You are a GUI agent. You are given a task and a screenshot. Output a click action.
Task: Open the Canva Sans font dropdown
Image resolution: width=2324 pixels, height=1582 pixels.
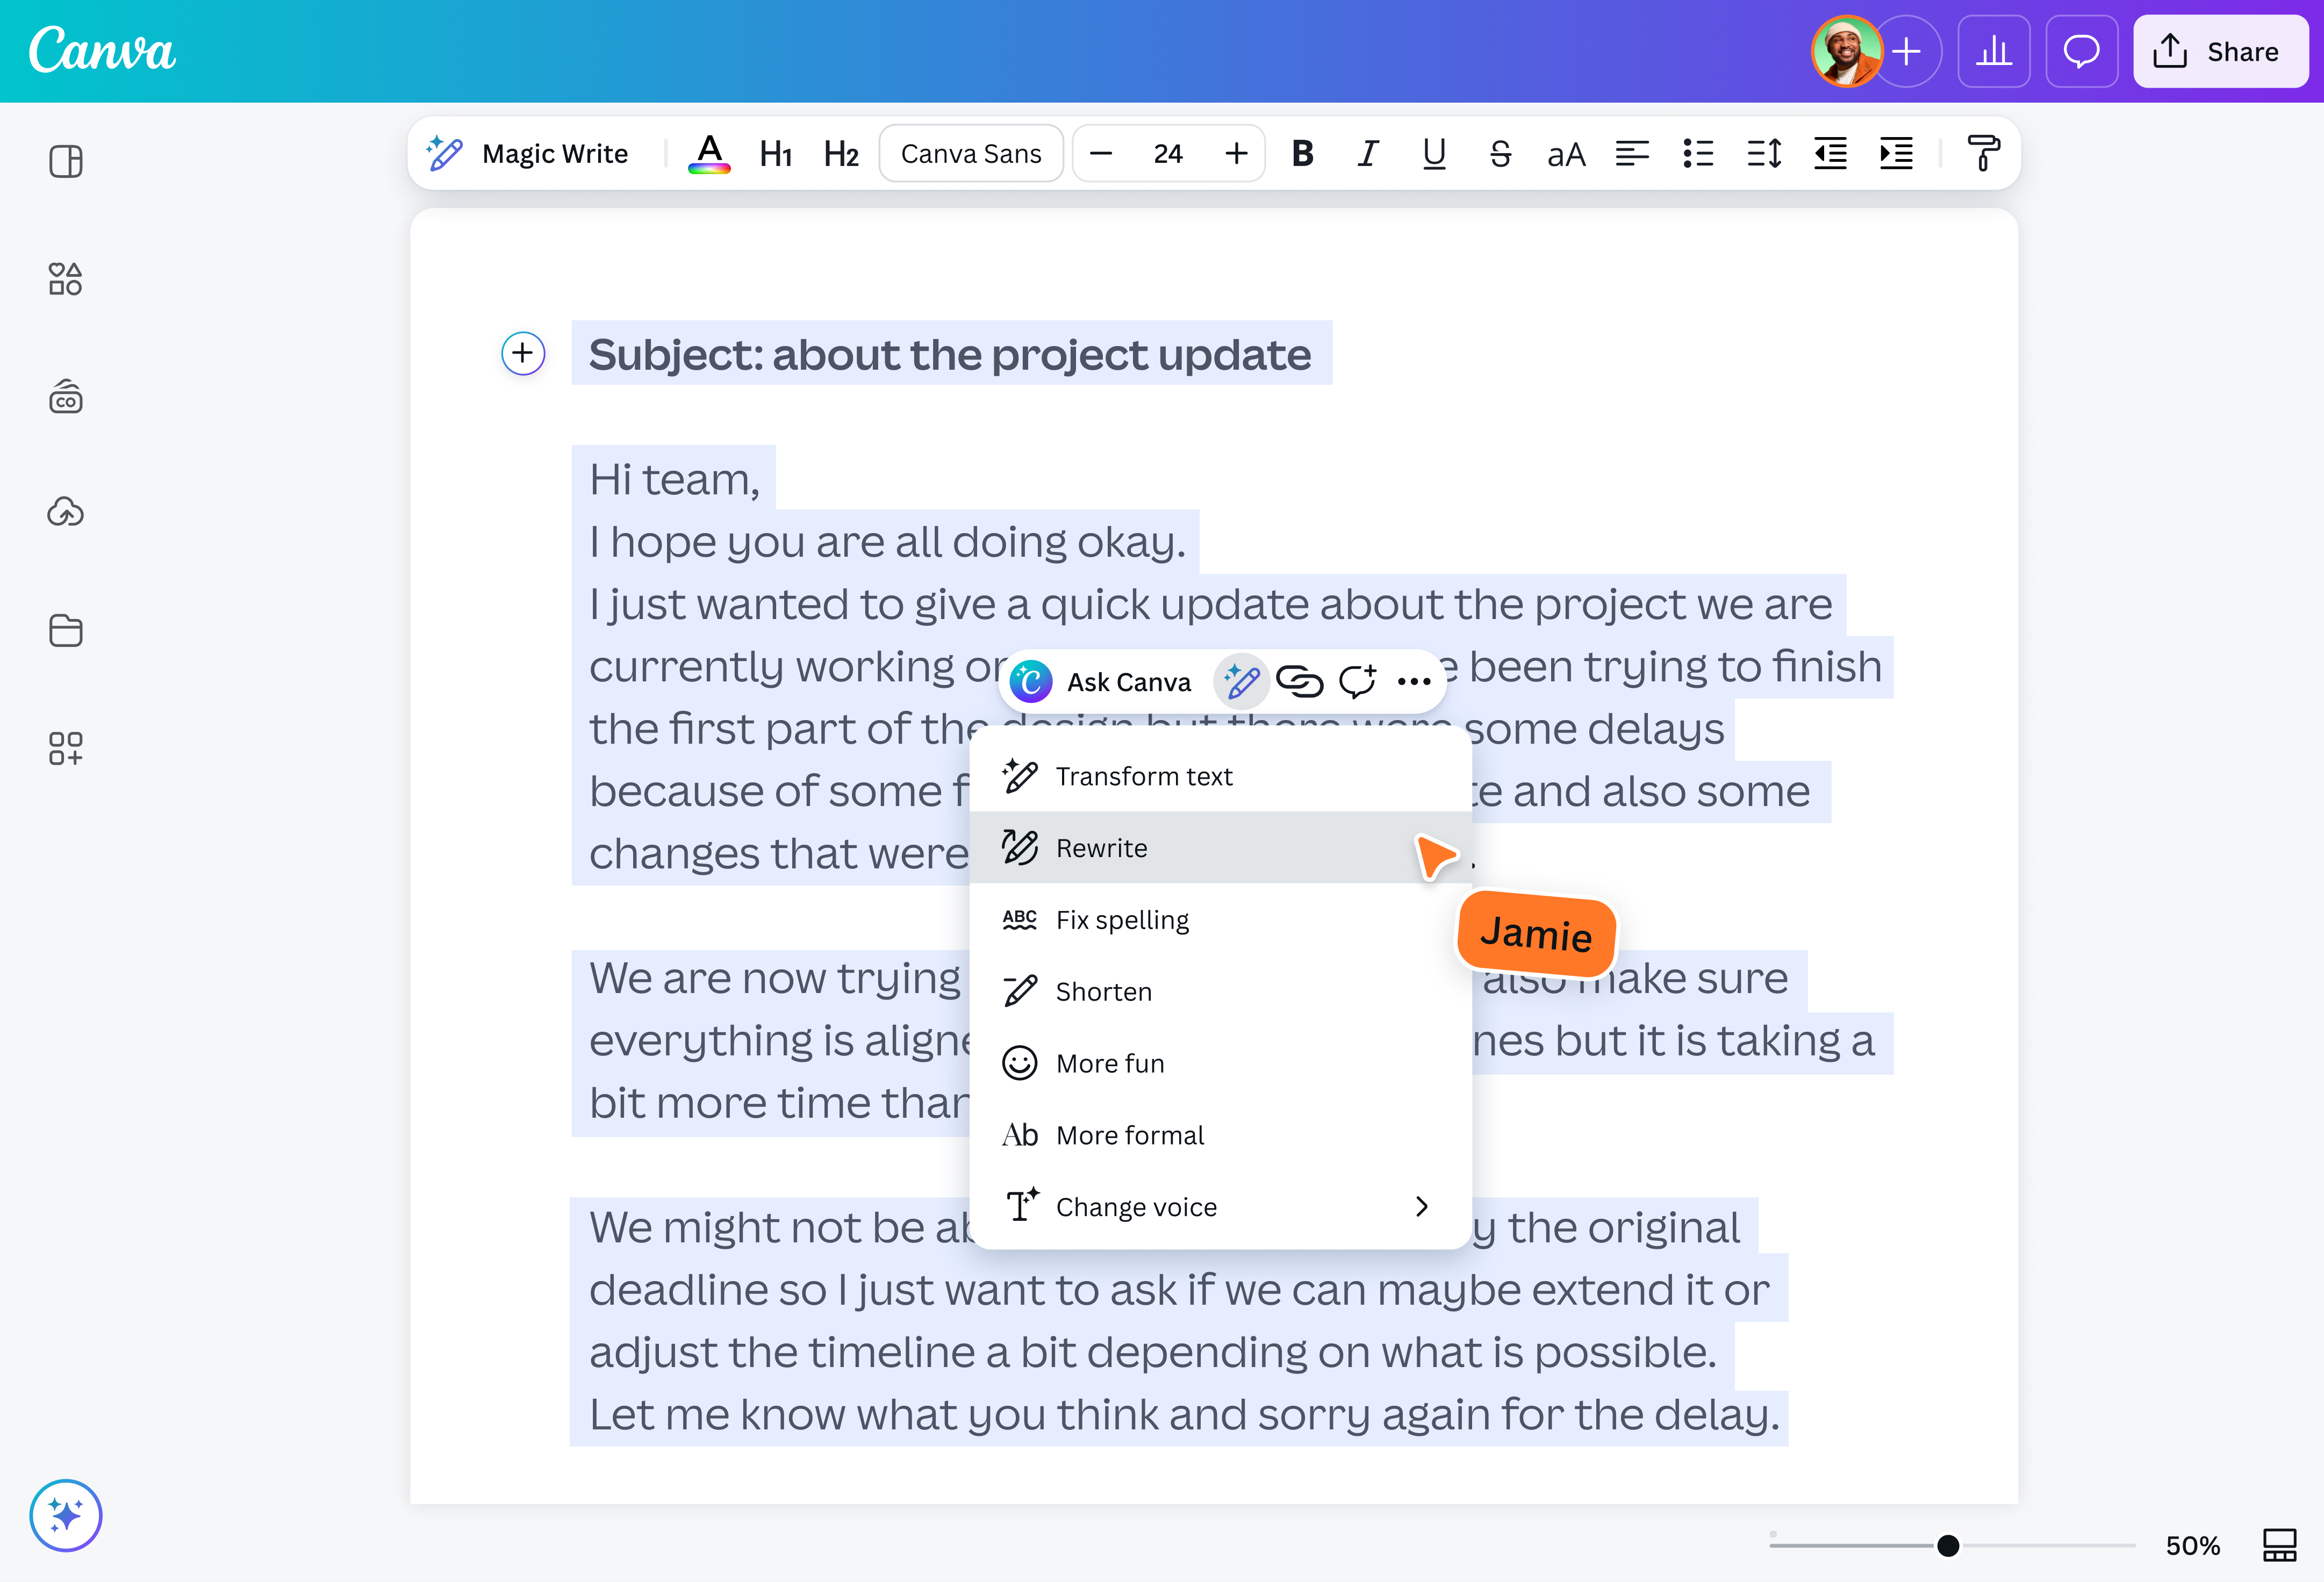pyautogui.click(x=970, y=154)
